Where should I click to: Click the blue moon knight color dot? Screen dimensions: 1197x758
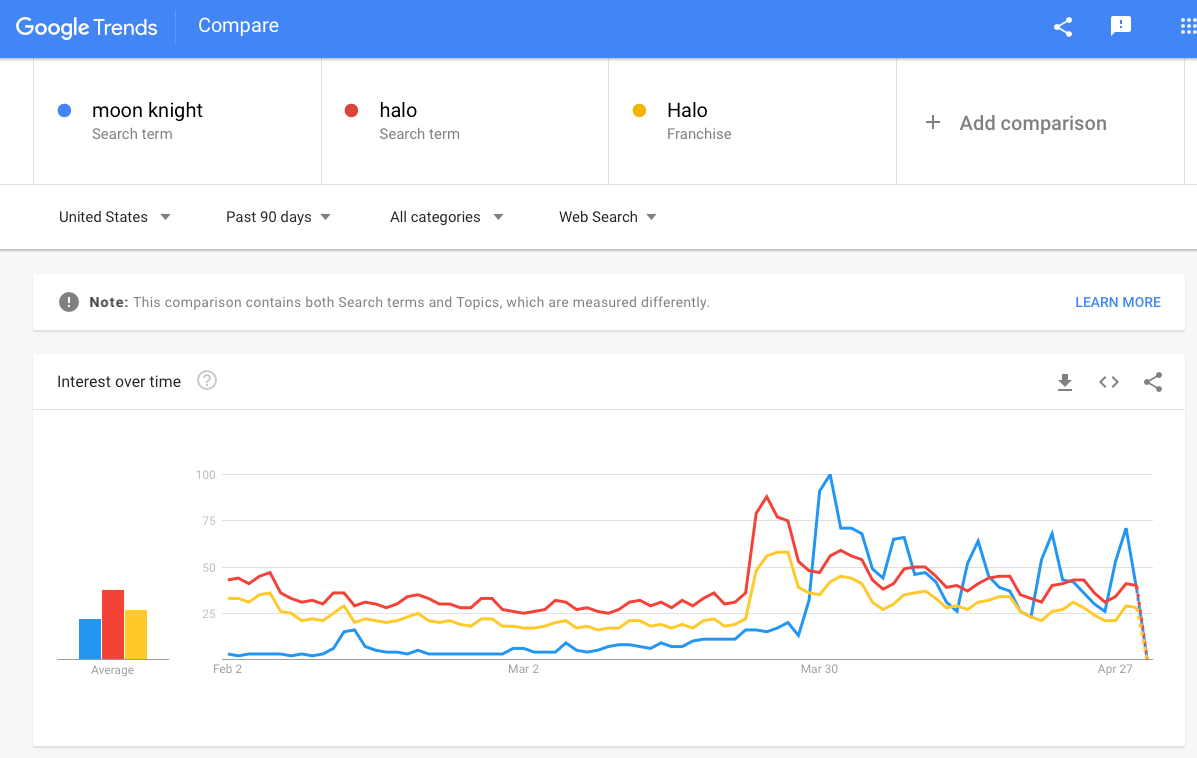coord(65,111)
